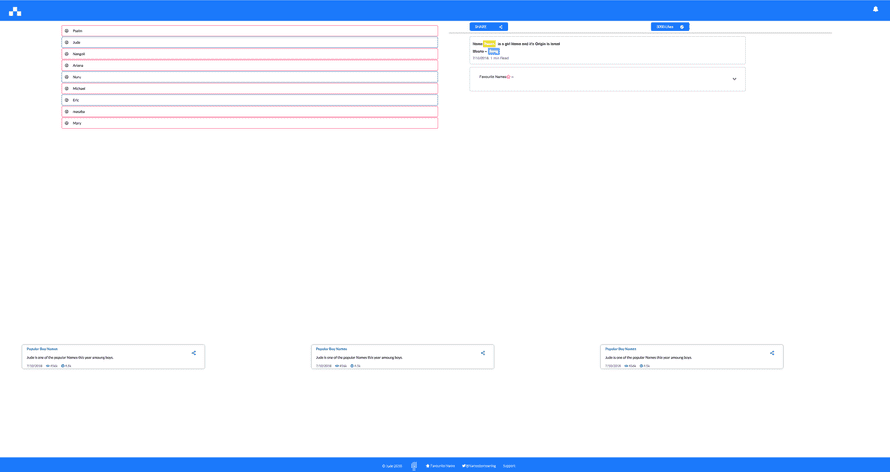
Task: Click the face icon beside Eric
Action: 66,100
